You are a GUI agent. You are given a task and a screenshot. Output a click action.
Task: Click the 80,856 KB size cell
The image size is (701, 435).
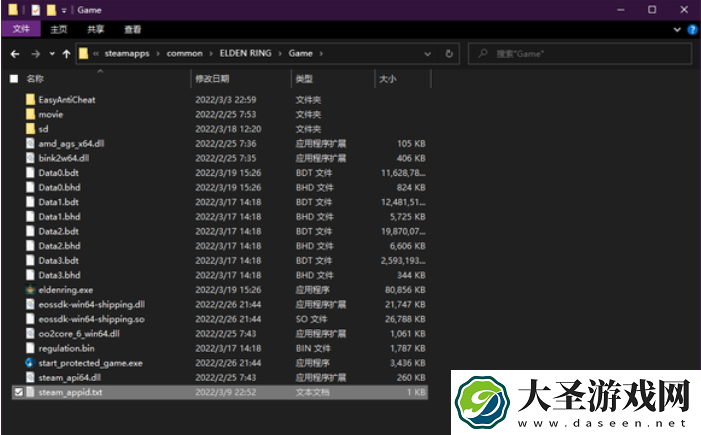tap(405, 290)
